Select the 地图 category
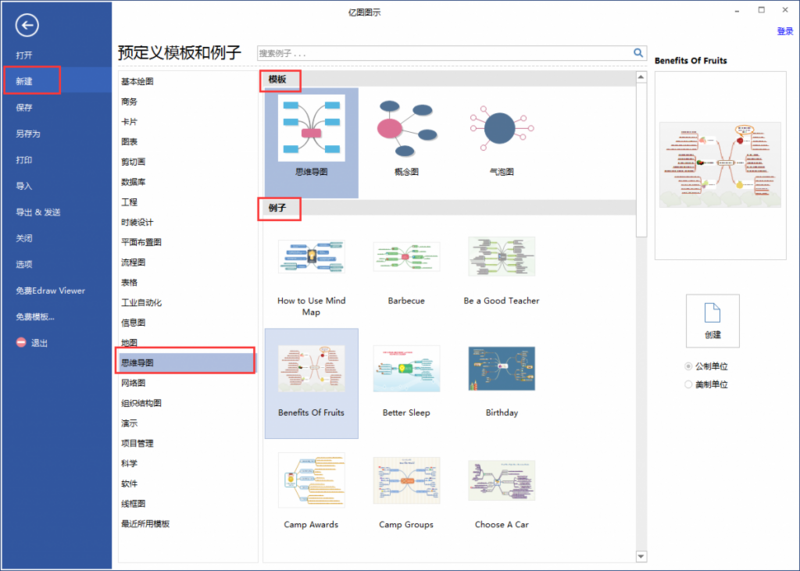800x571 pixels. pos(129,342)
